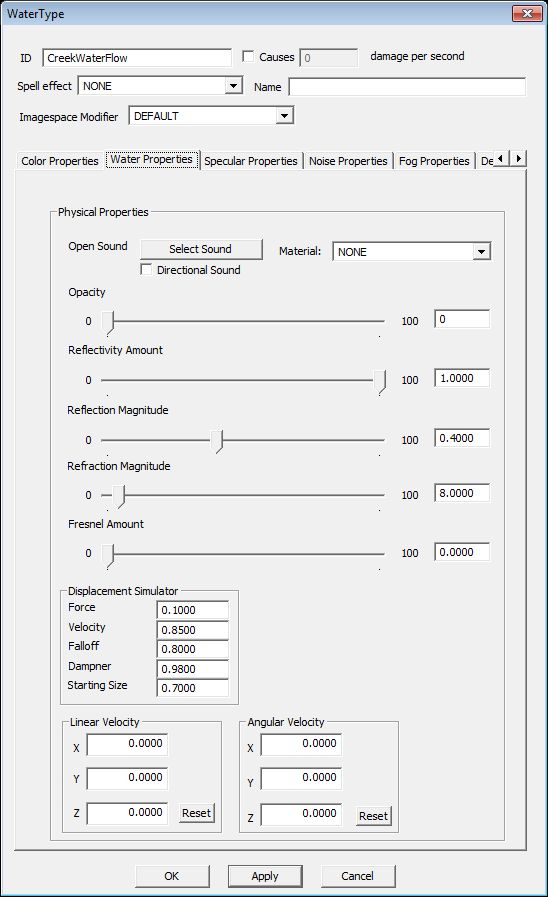The height and width of the screenshot is (897, 548).
Task: Click the Select Sound button
Action: coord(201,249)
